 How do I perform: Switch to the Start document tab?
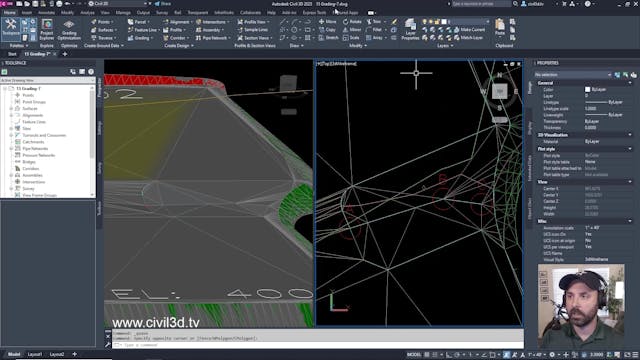click(12, 54)
